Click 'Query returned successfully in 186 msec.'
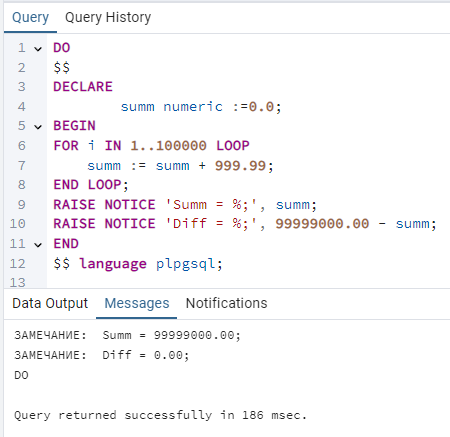The width and height of the screenshot is (450, 437). (x=160, y=415)
